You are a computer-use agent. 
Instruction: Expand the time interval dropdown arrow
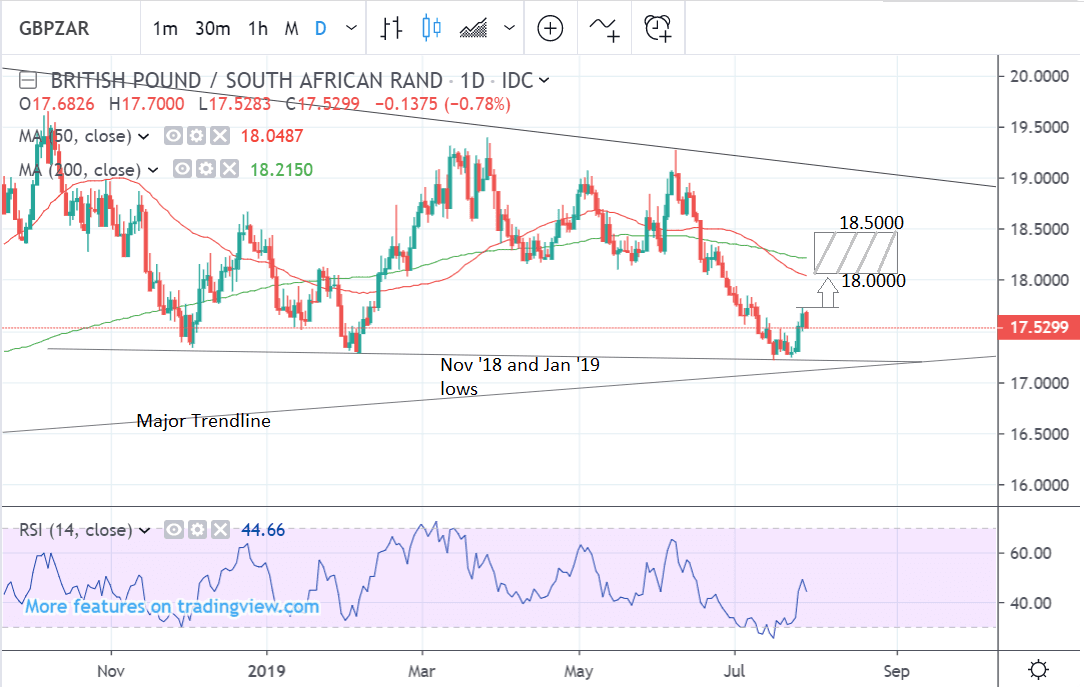click(350, 29)
